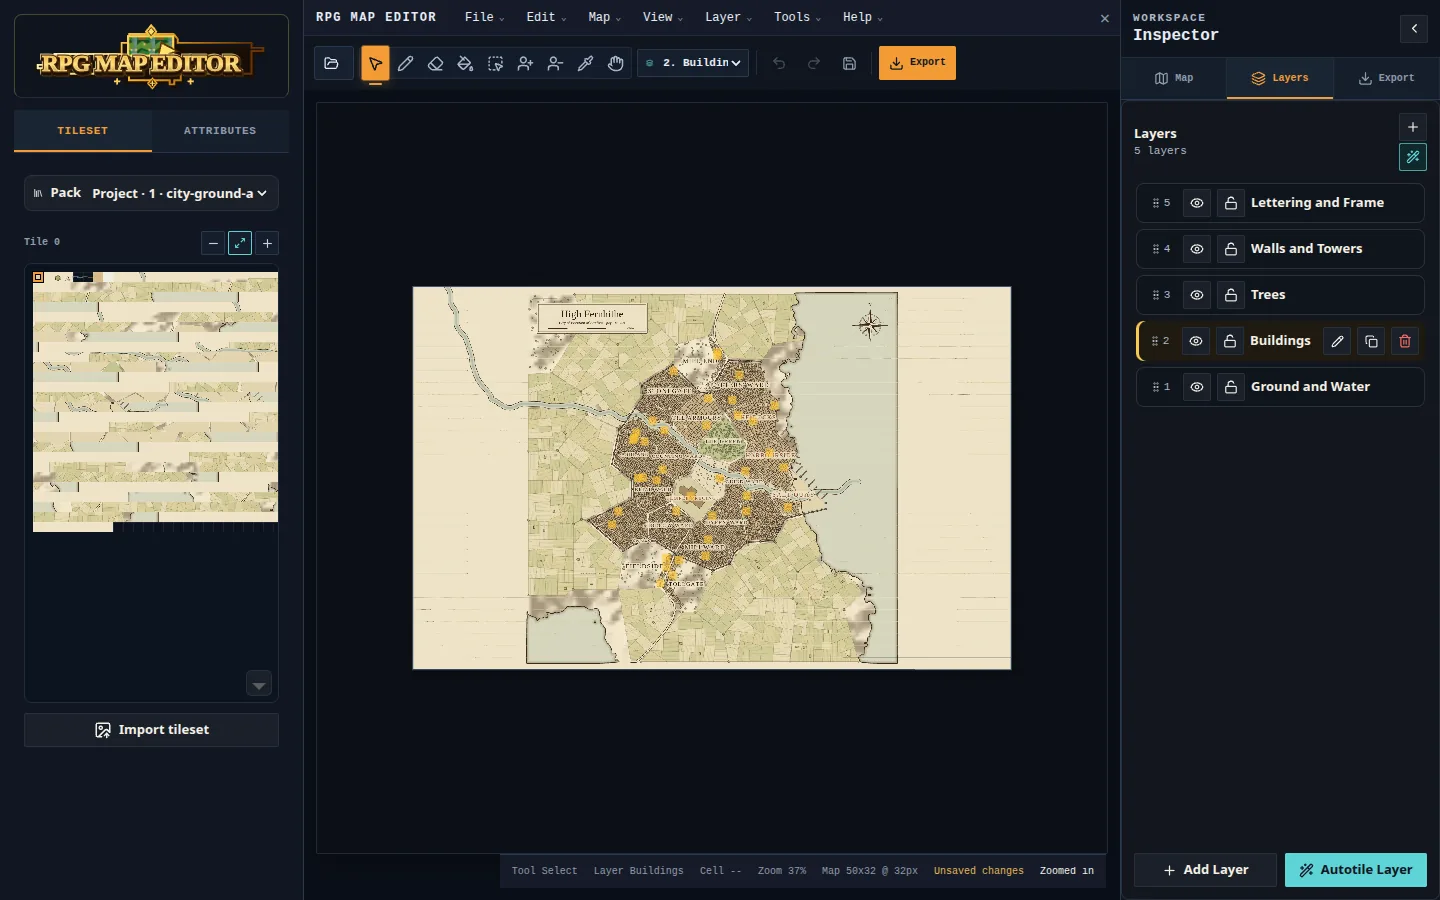Screen dimensions: 1440x900
Task: Select the arrow Select tool
Action: coord(375,63)
